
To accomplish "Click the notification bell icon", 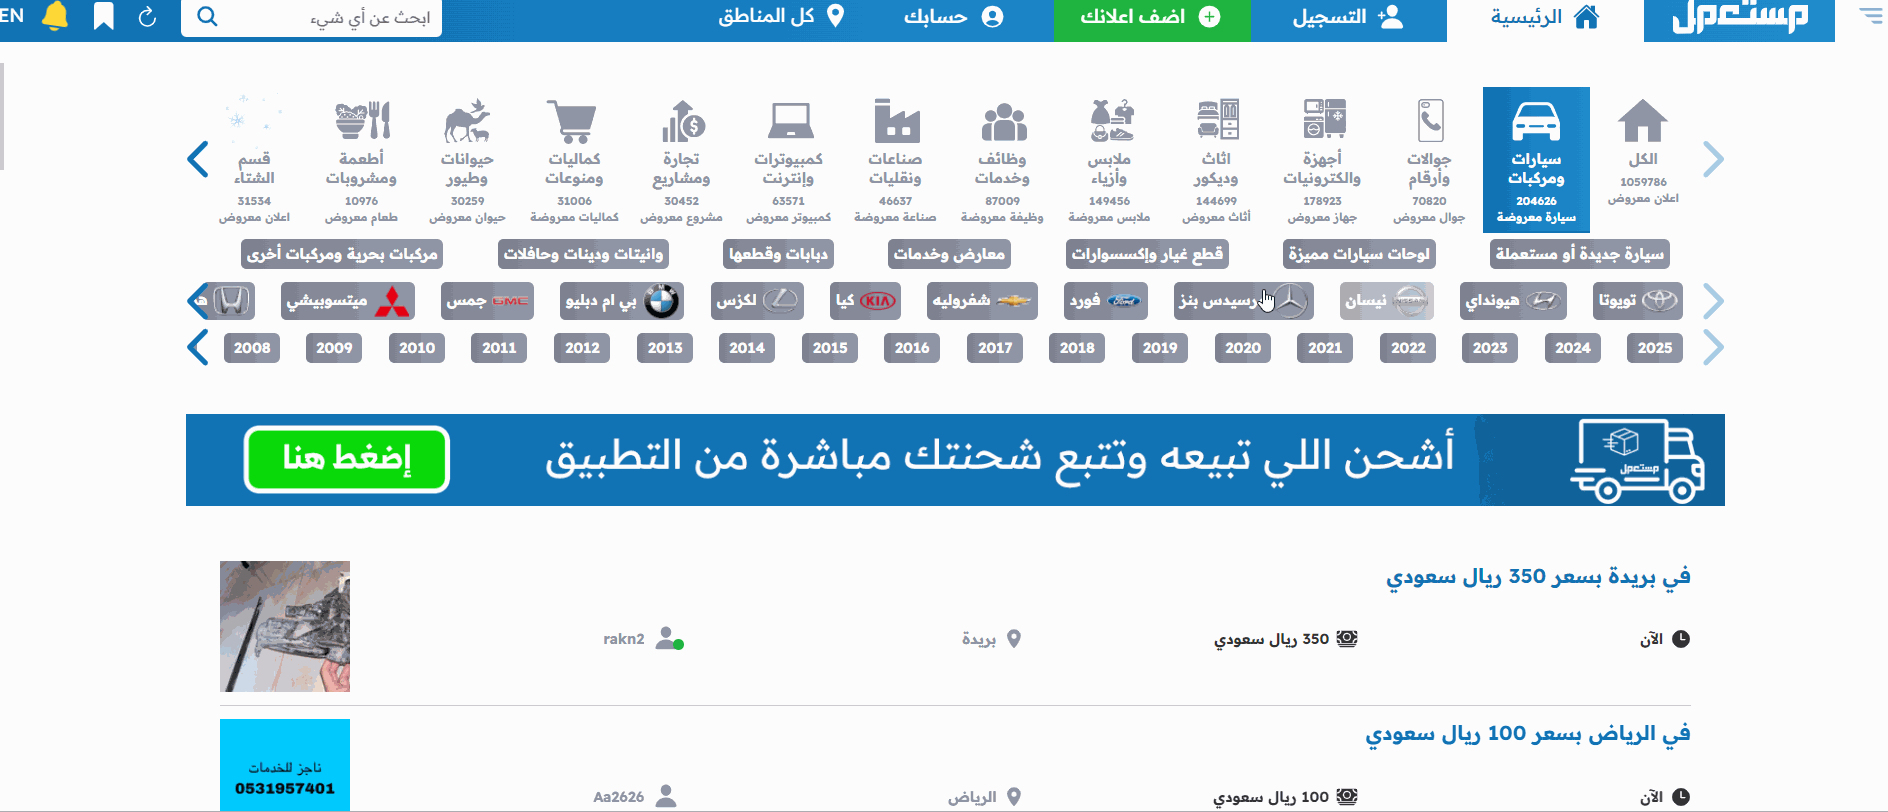I will pos(56,17).
